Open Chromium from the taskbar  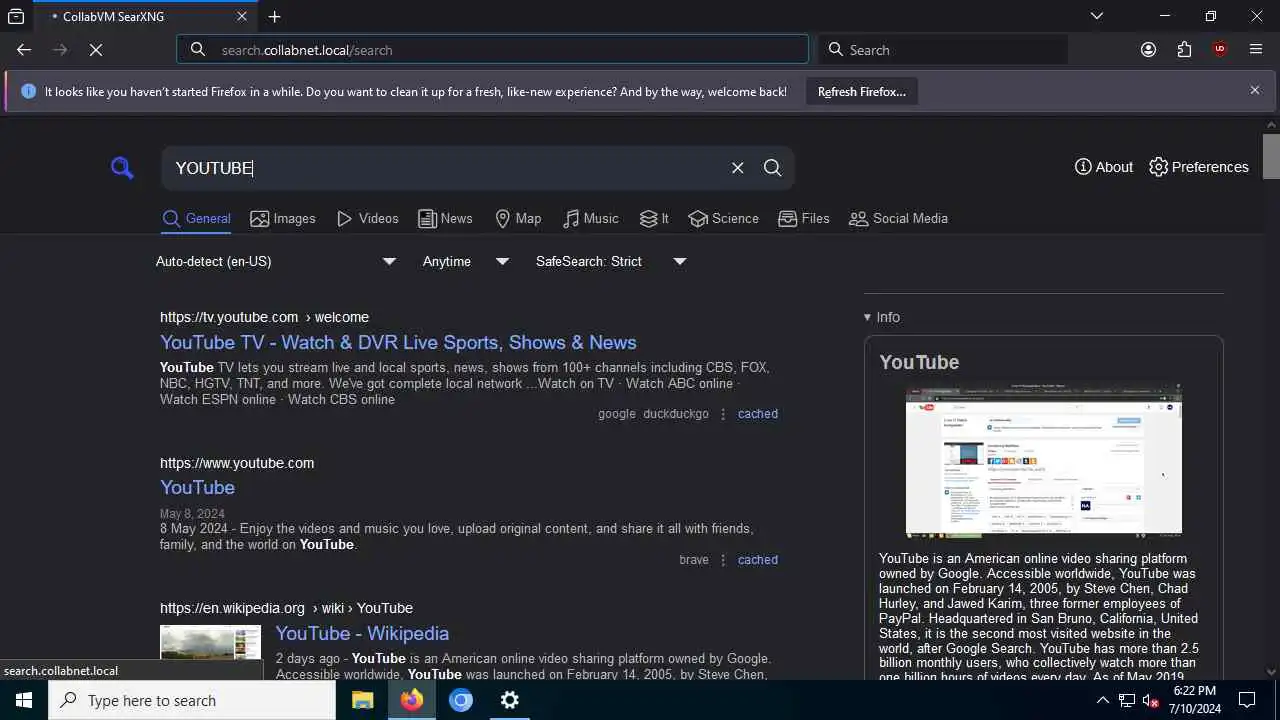point(461,700)
